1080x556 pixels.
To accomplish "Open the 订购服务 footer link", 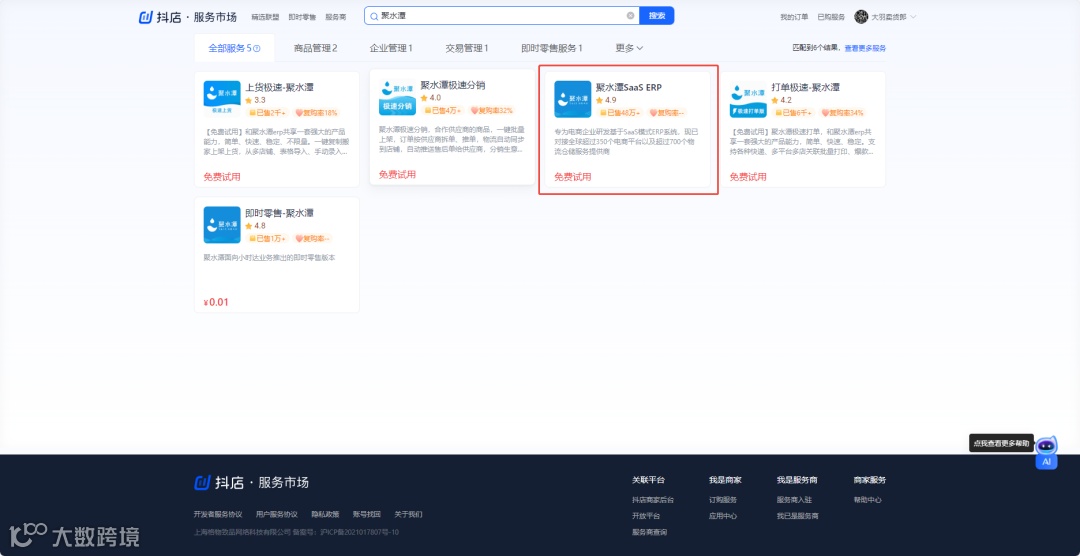I will 723,500.
